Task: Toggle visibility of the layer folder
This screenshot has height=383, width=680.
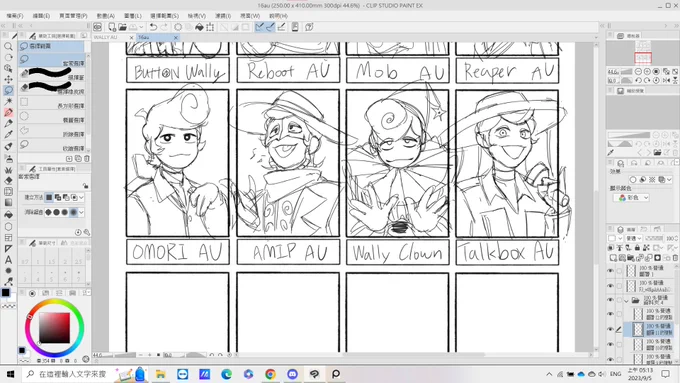Action: pos(611,300)
